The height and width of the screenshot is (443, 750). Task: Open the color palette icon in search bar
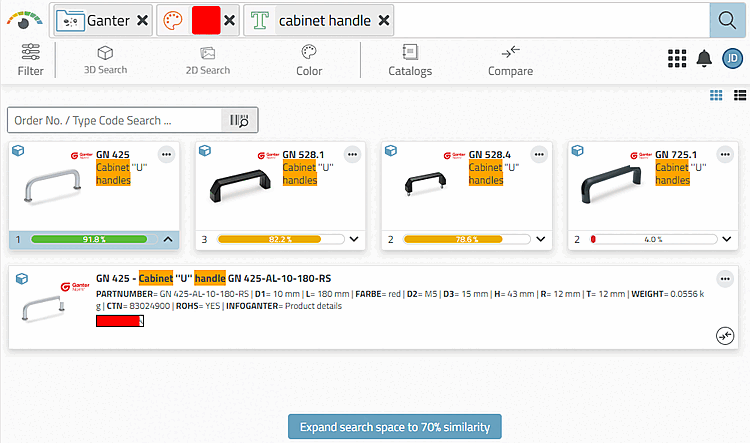coord(173,21)
